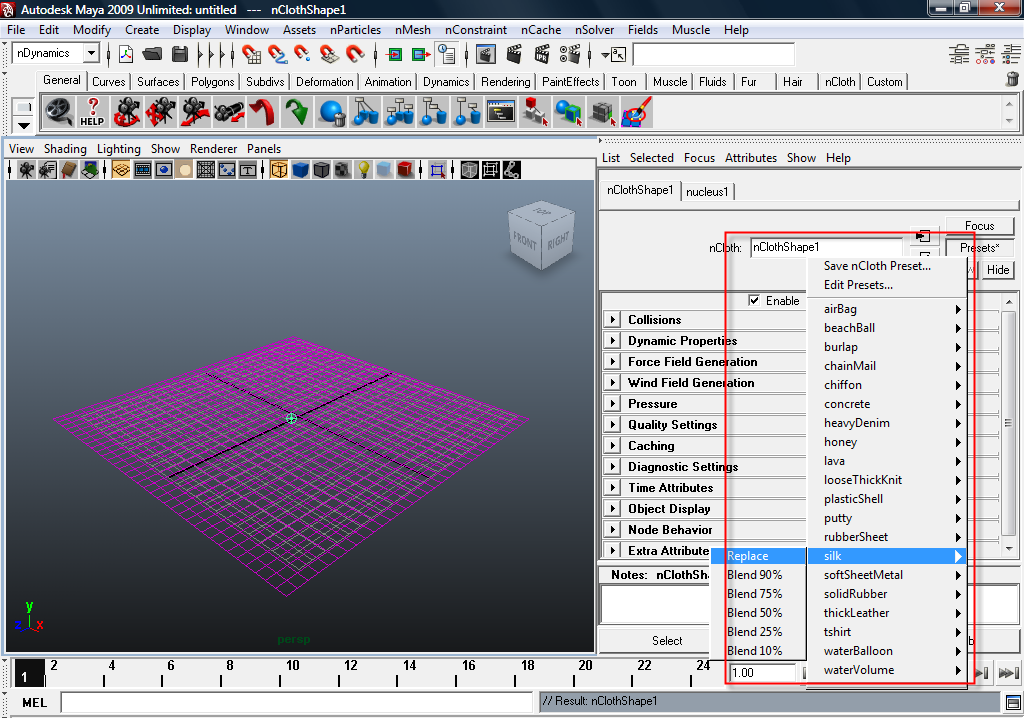Expand the Object Display section

coord(612,508)
